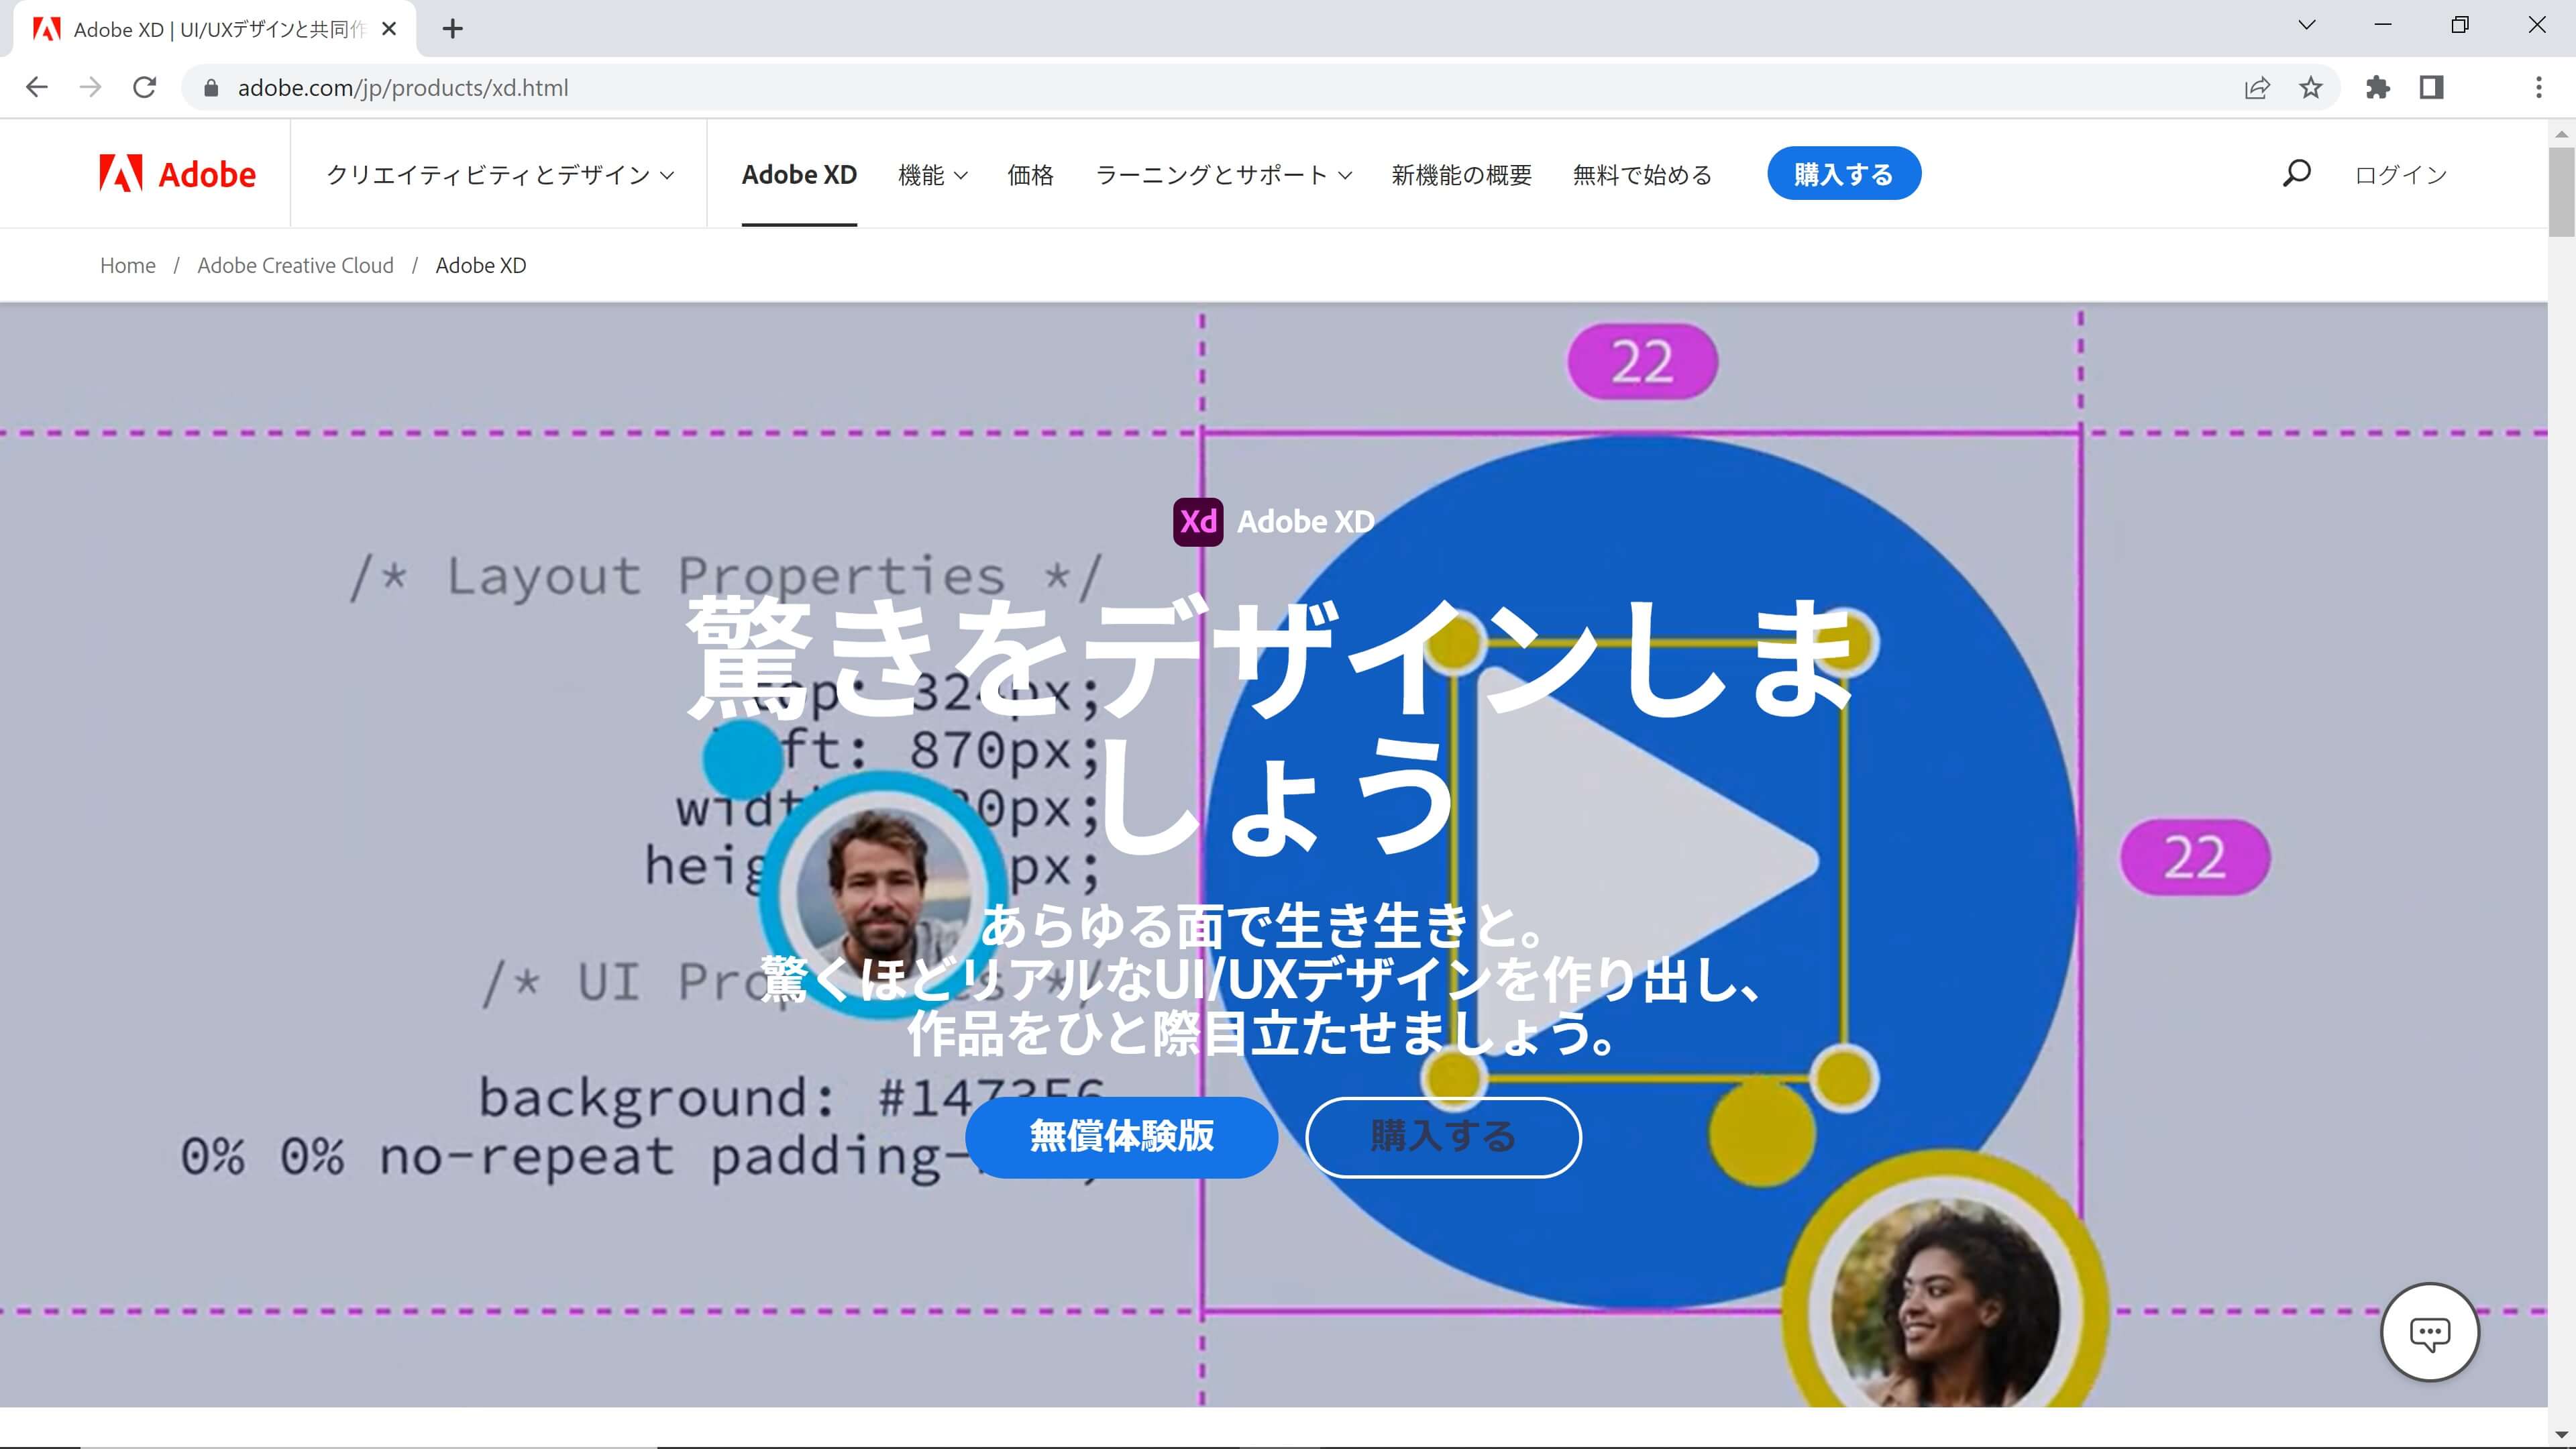Click the page vertical scrollbar thumb
Viewport: 2576px width, 1449px height.
(2561, 192)
